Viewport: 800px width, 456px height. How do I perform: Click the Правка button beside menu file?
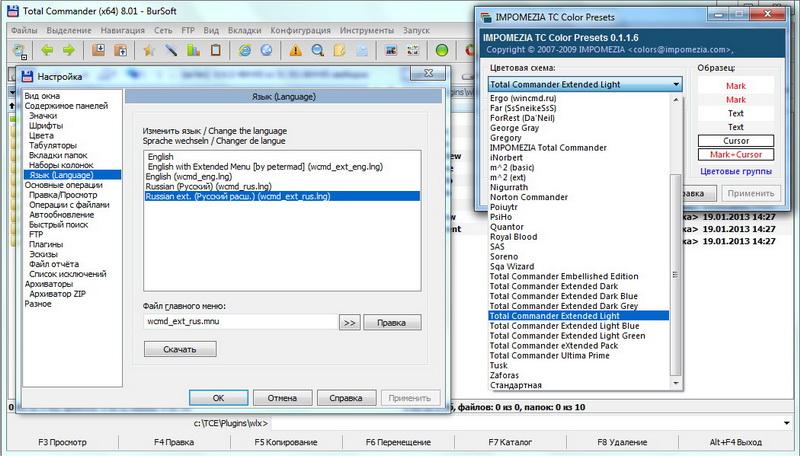pyautogui.click(x=392, y=322)
